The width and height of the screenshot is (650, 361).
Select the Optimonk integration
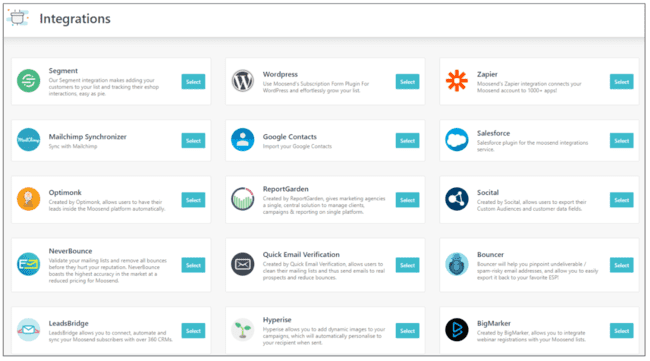pyautogui.click(x=193, y=200)
